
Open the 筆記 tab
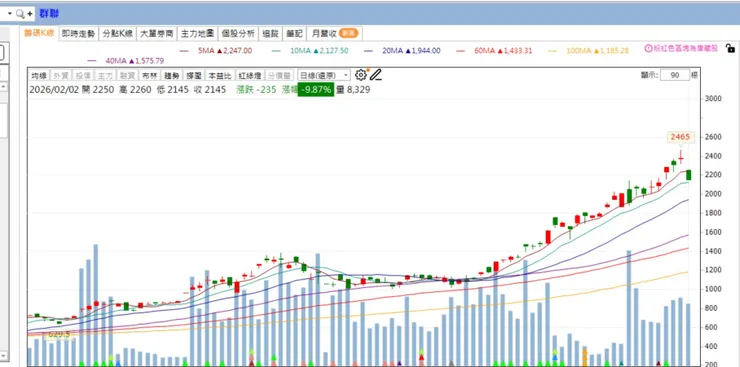tap(294, 33)
